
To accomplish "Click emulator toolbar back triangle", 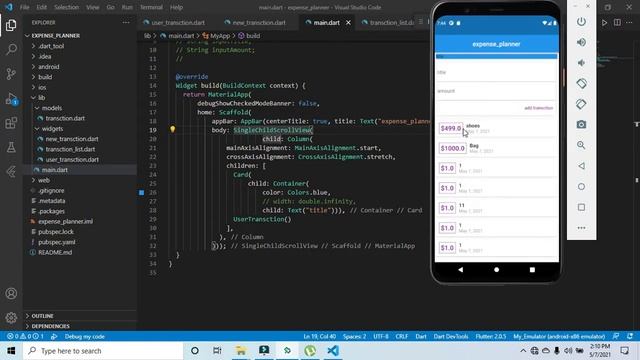I will pyautogui.click(x=581, y=166).
